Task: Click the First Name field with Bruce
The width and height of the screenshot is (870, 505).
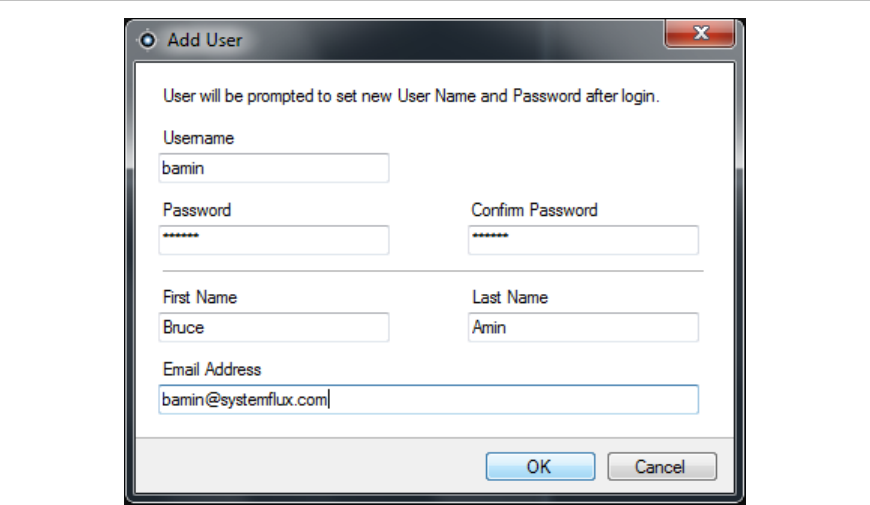Action: point(273,327)
